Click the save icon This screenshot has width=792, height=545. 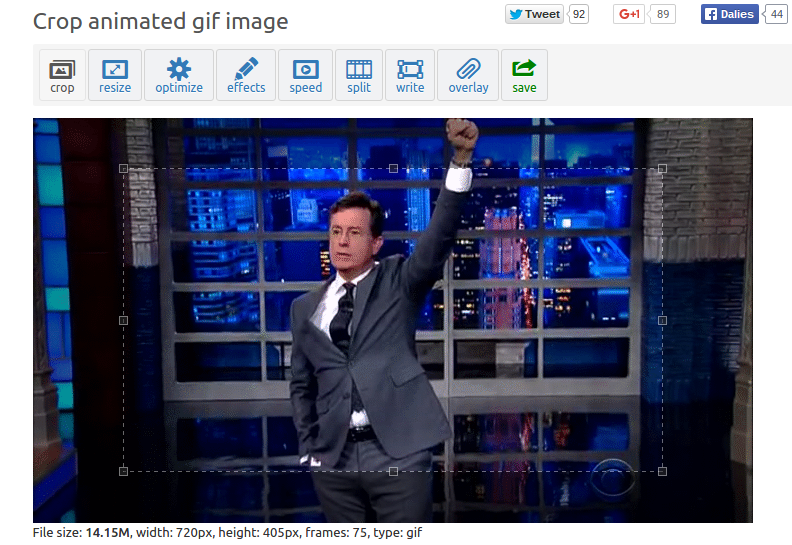[524, 75]
